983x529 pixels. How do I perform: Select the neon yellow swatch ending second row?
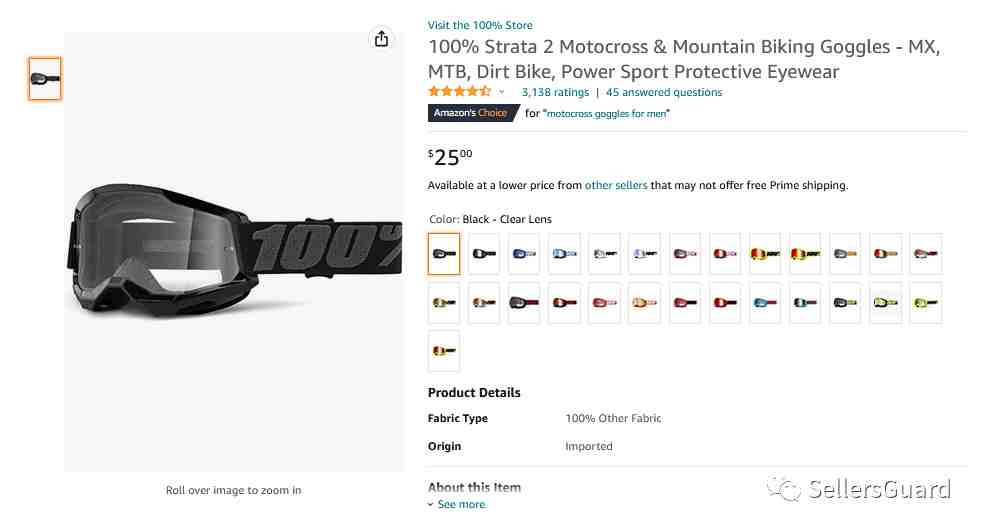[925, 303]
